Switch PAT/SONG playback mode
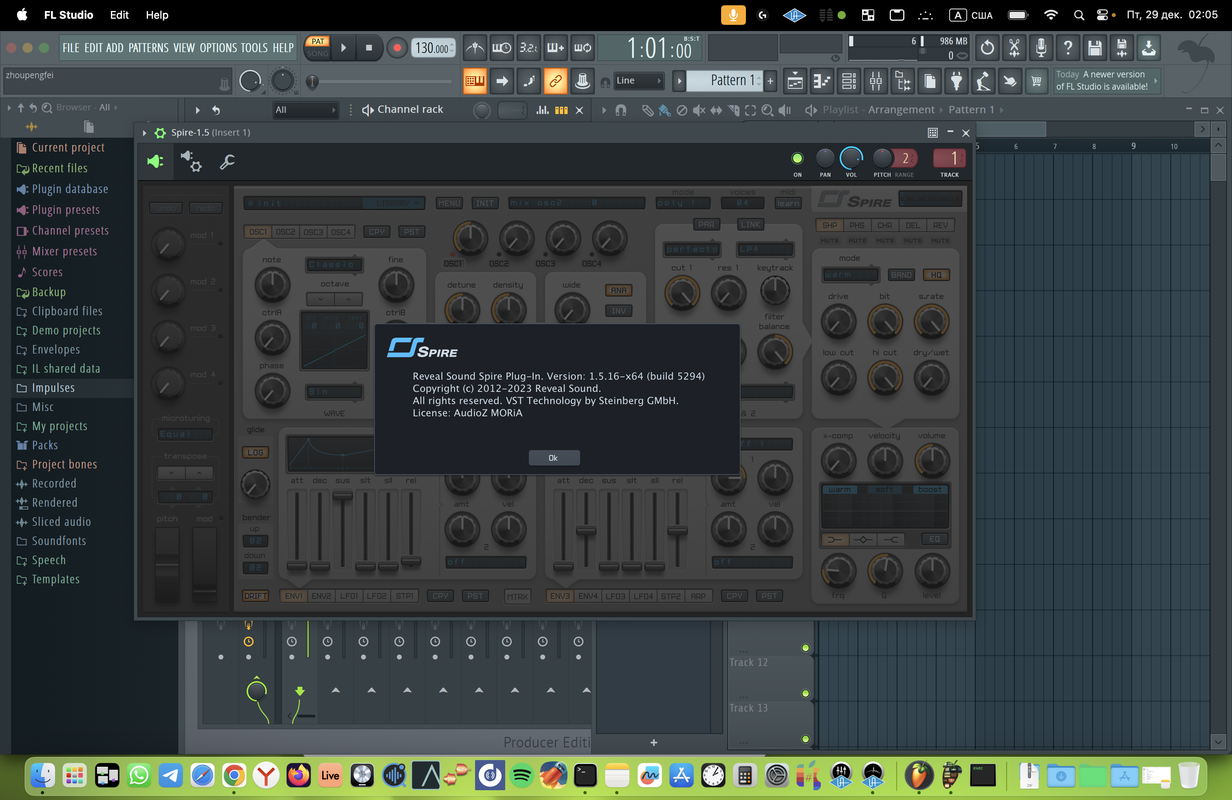Image resolution: width=1232 pixels, height=800 pixels. (318, 47)
